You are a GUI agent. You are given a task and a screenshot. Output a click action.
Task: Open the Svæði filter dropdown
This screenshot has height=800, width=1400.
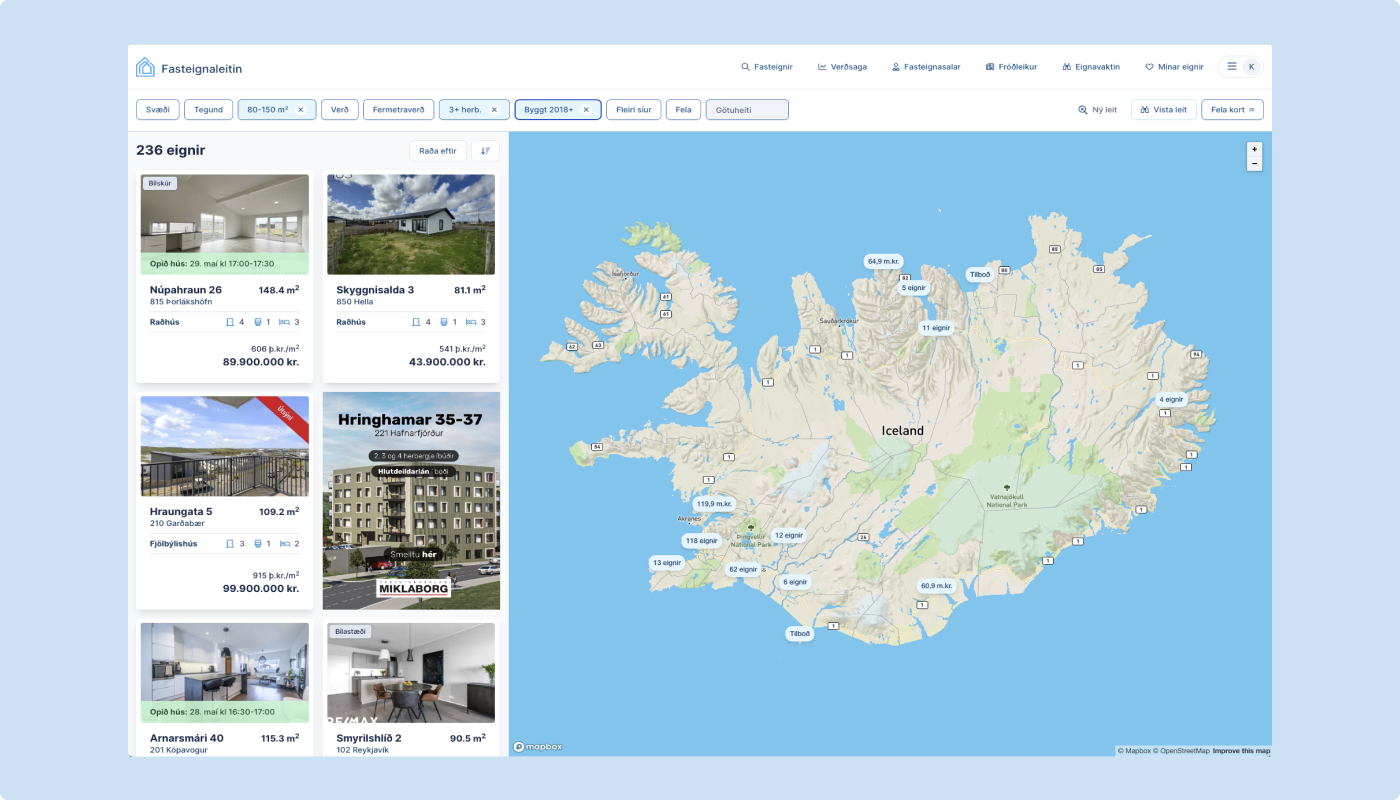click(157, 110)
